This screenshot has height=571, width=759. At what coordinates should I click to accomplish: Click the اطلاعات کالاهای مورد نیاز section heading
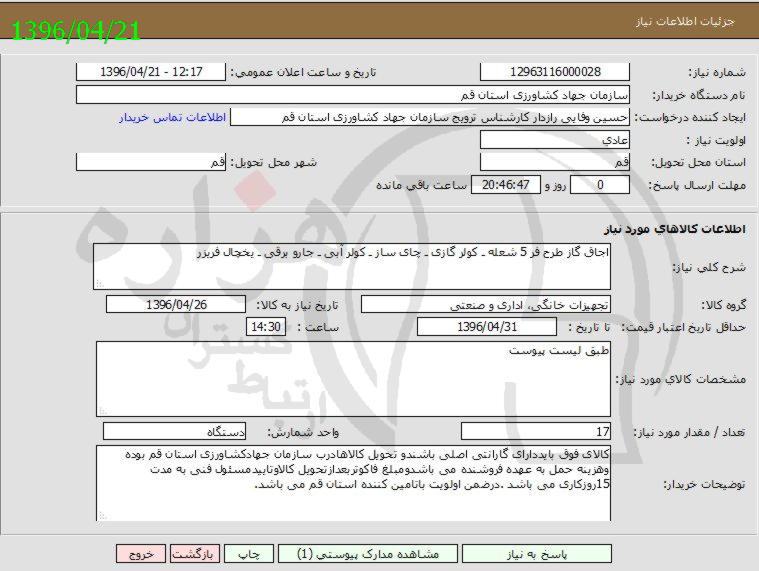[x=674, y=229]
